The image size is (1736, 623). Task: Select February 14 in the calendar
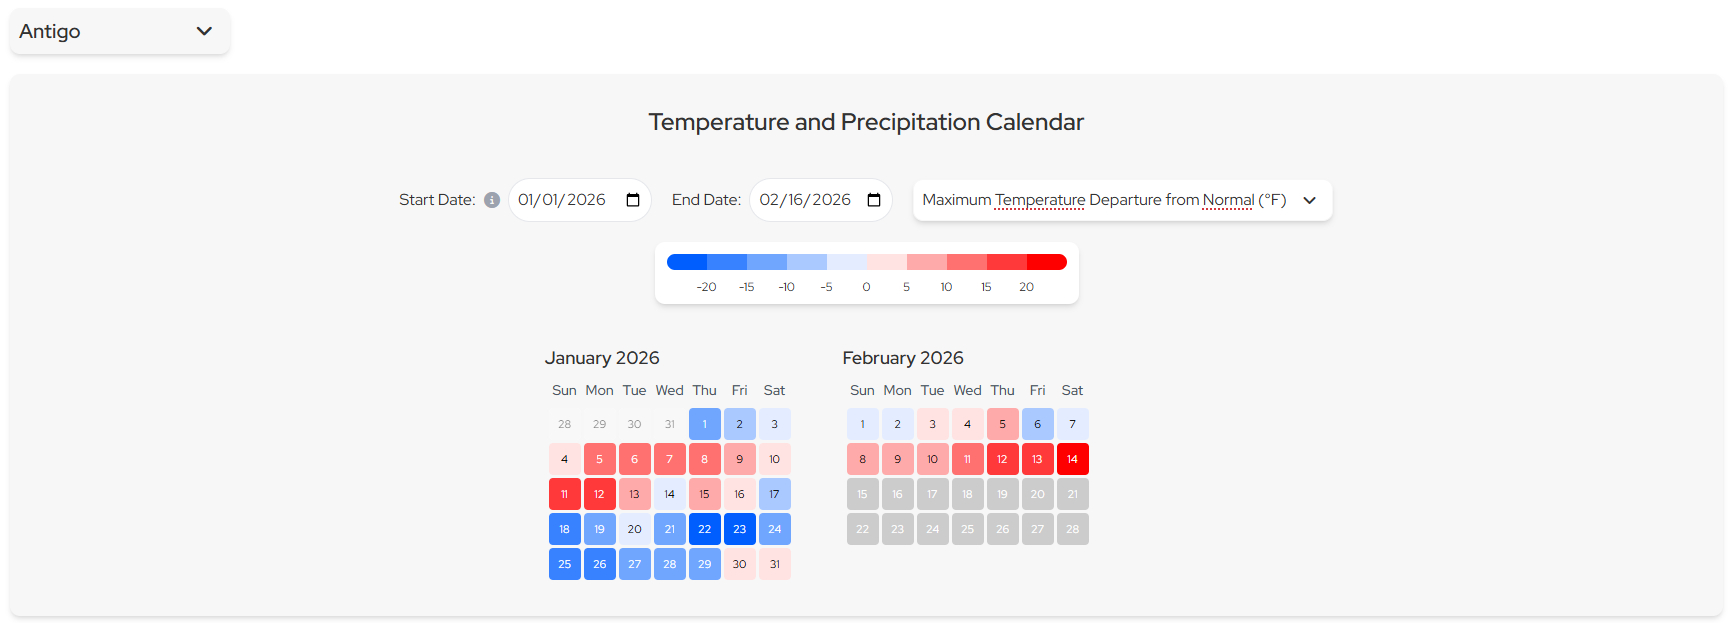[1072, 459]
